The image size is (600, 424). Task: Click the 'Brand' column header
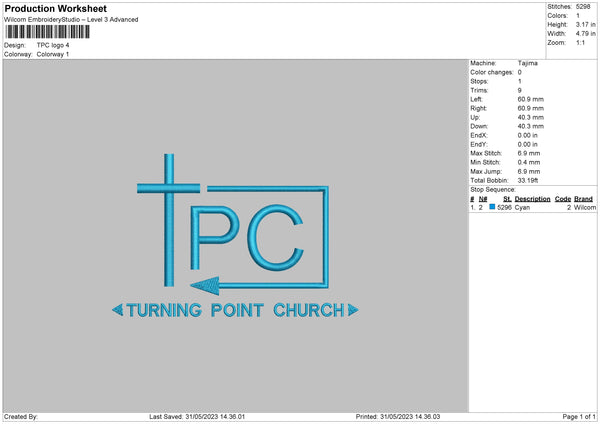[583, 199]
